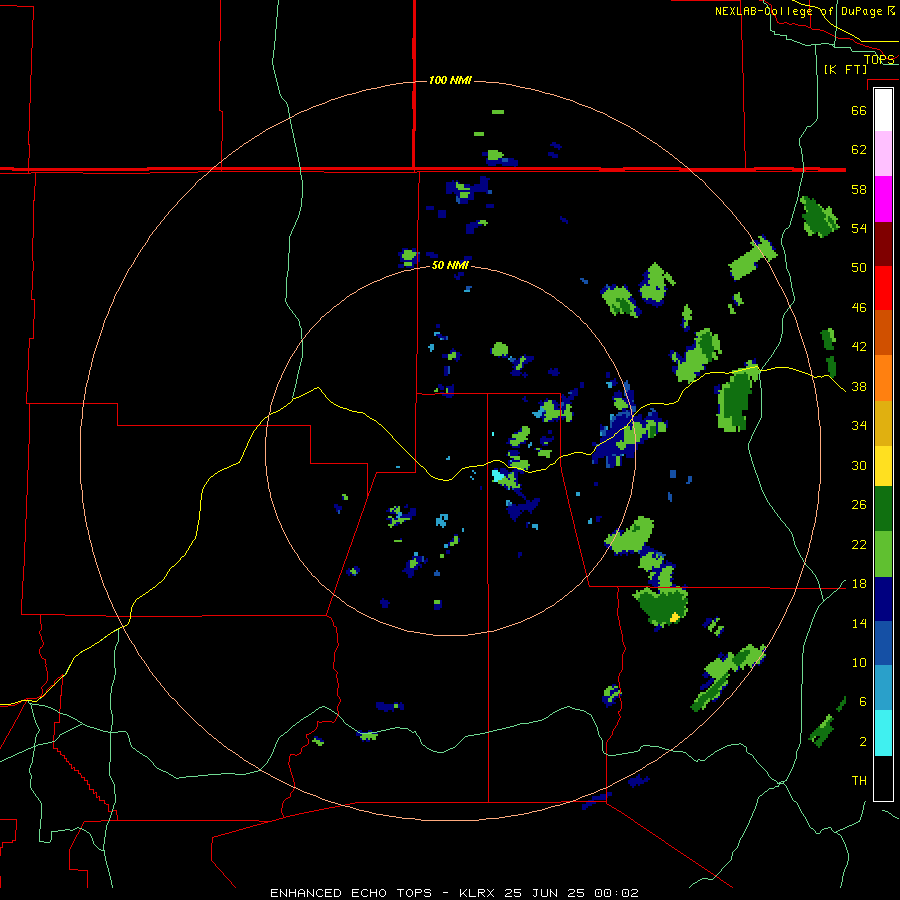Click the 46 value on the legend
Viewport: 900px width, 900px height.
(859, 308)
